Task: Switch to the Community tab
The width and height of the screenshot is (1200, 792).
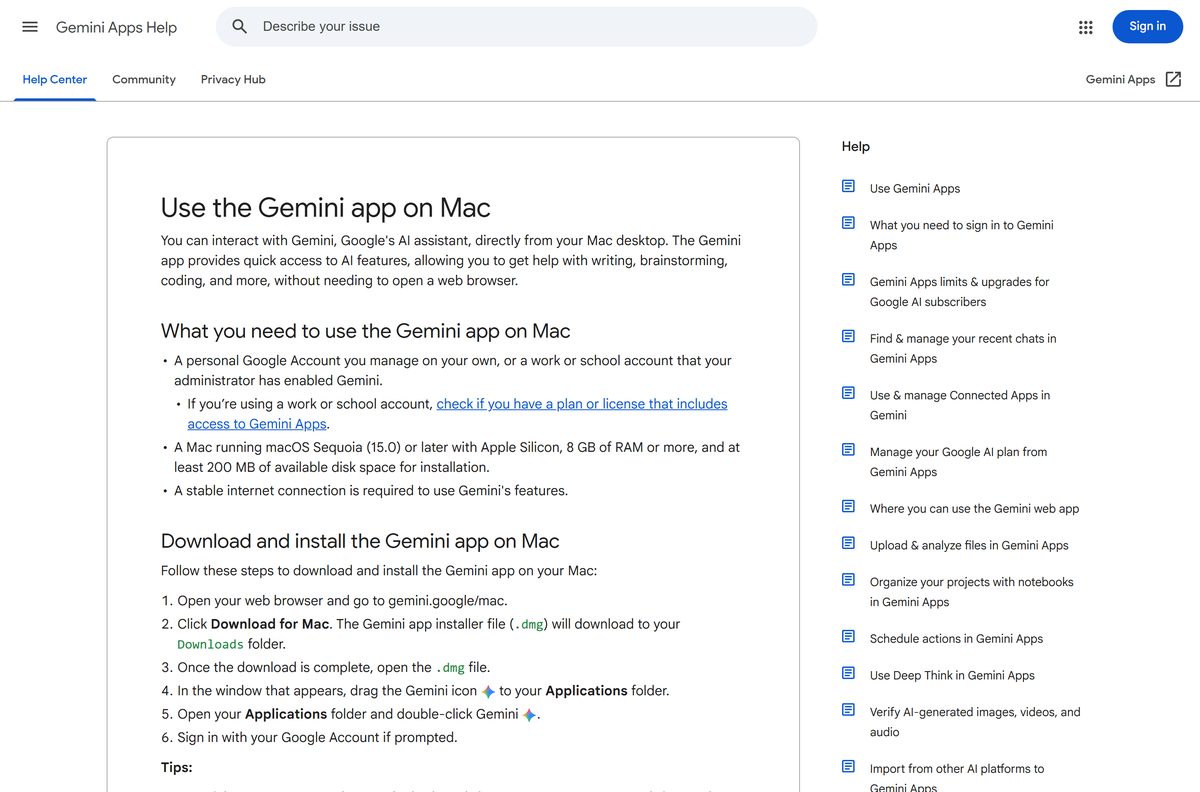Action: [144, 79]
